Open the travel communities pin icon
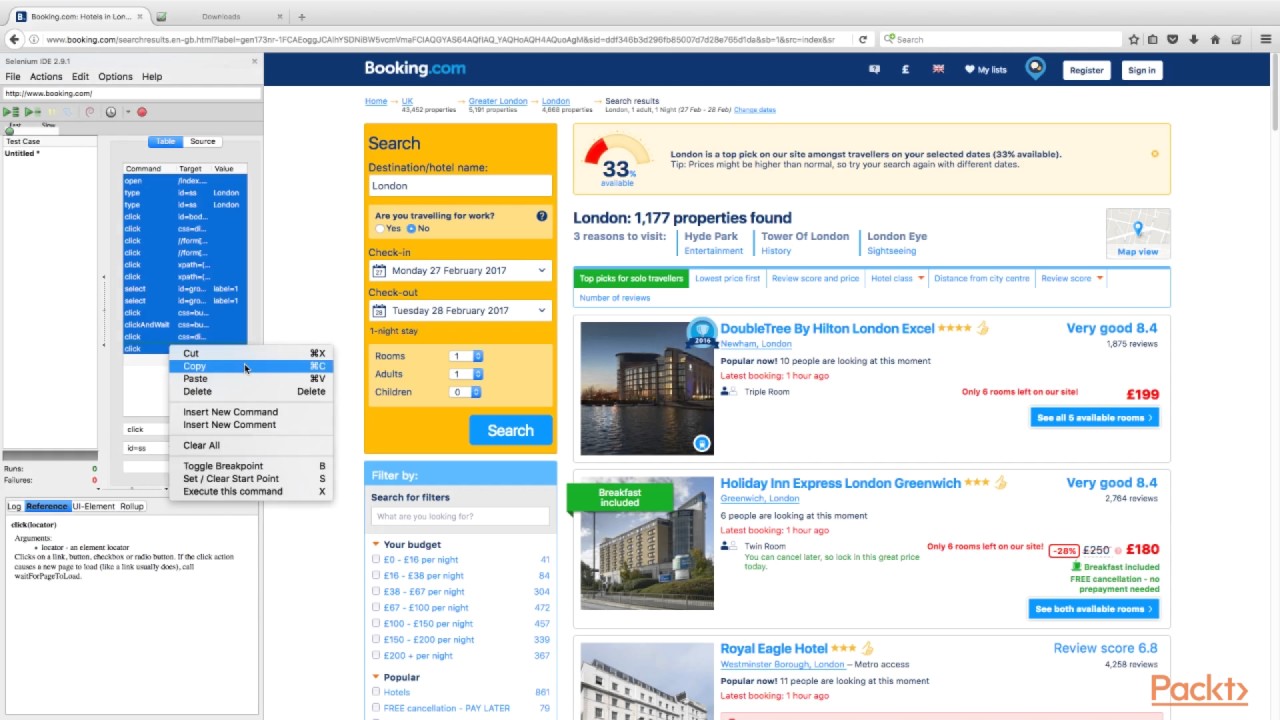This screenshot has width=1280, height=720. click(1035, 69)
